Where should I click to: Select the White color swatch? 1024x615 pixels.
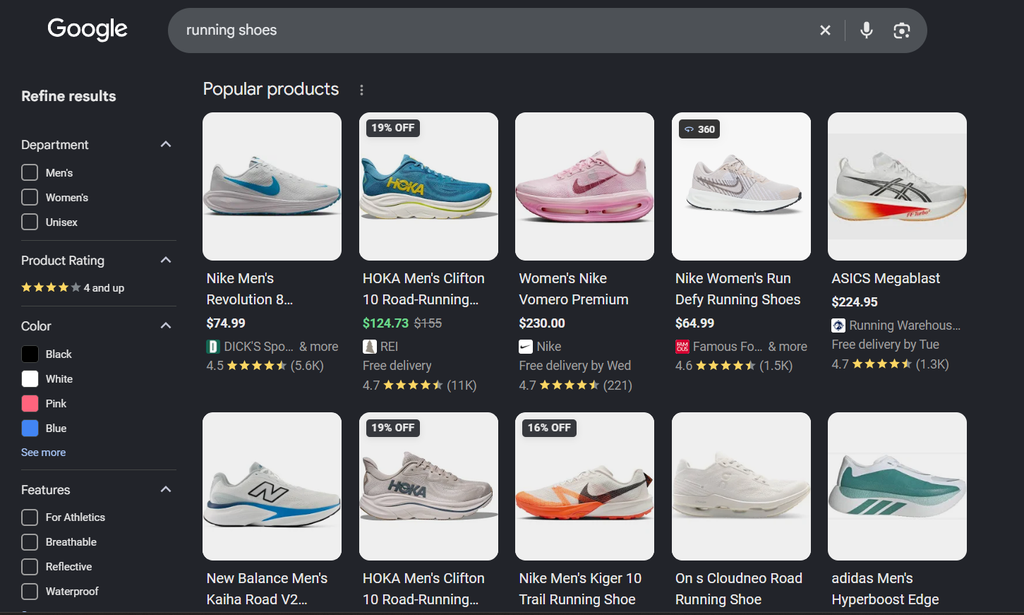(29, 379)
